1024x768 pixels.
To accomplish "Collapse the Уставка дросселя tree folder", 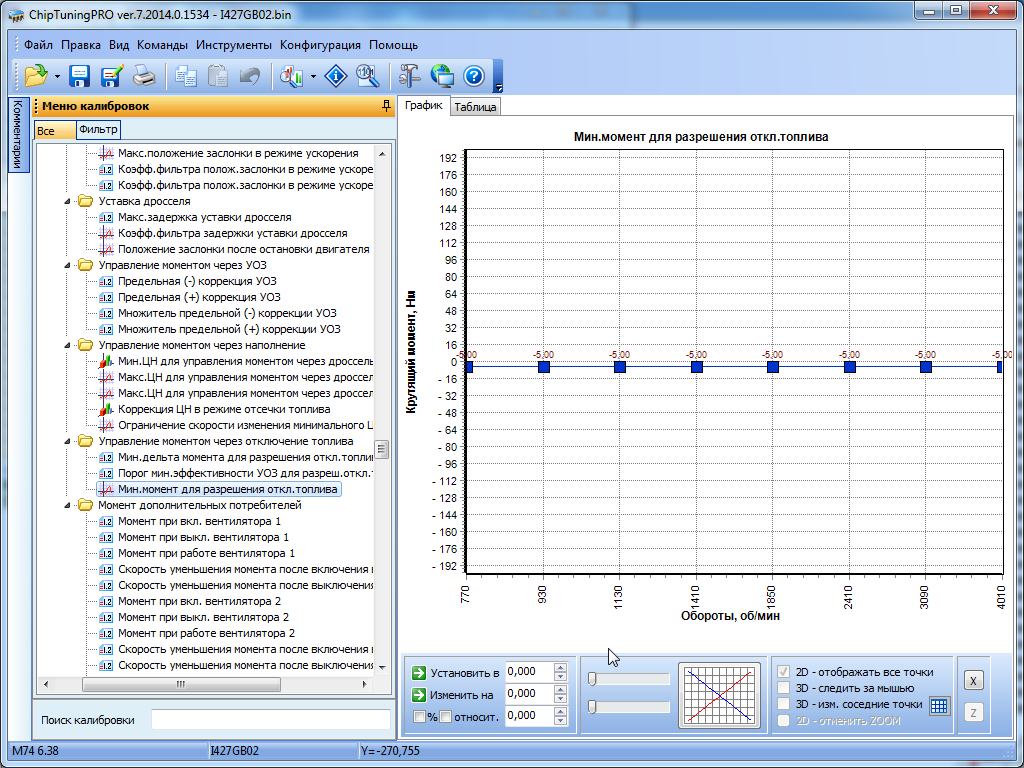I will coord(68,201).
